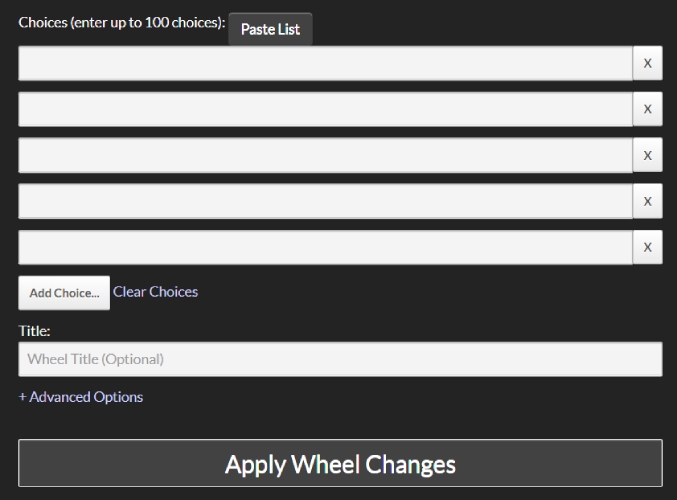This screenshot has height=500, width=677.
Task: Apply Wheel Changes
Action: click(x=340, y=464)
